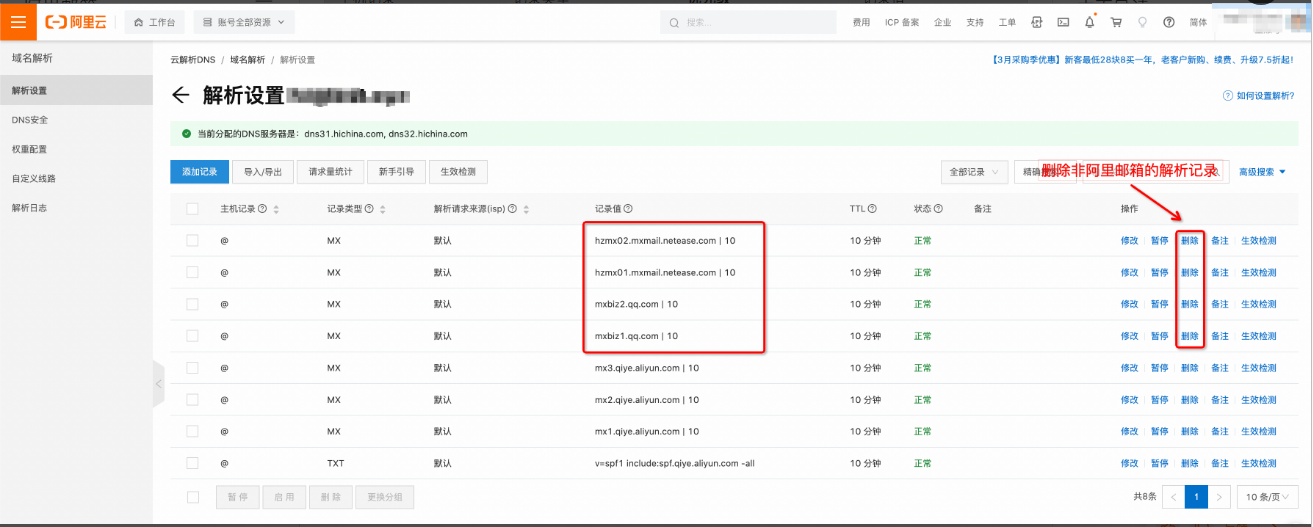Go to previous page arrow

pos(1173,497)
